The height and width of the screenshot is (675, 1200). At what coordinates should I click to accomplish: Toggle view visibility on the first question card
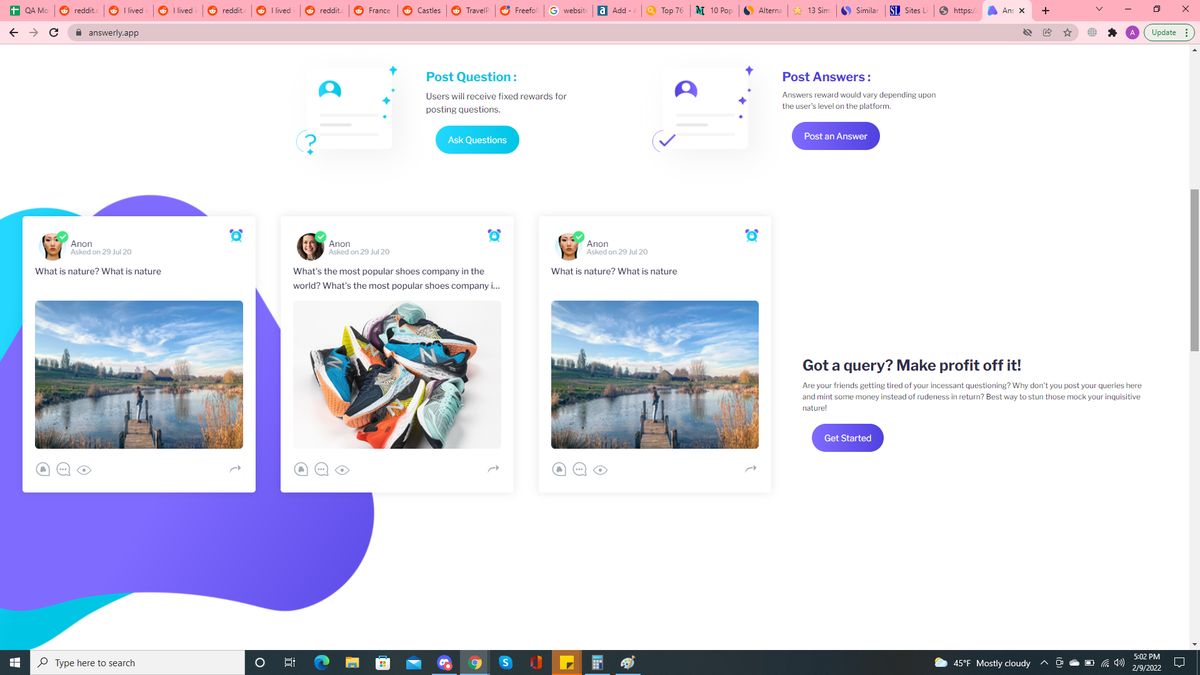(x=85, y=469)
